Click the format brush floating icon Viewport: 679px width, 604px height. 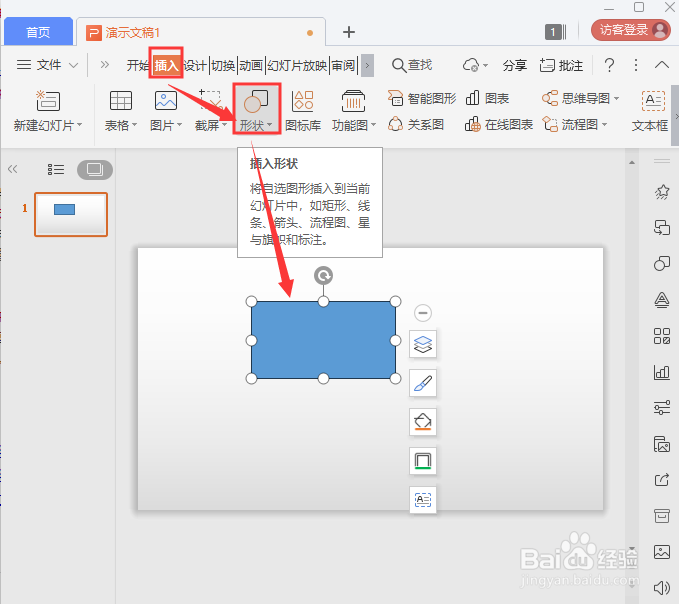[x=423, y=383]
